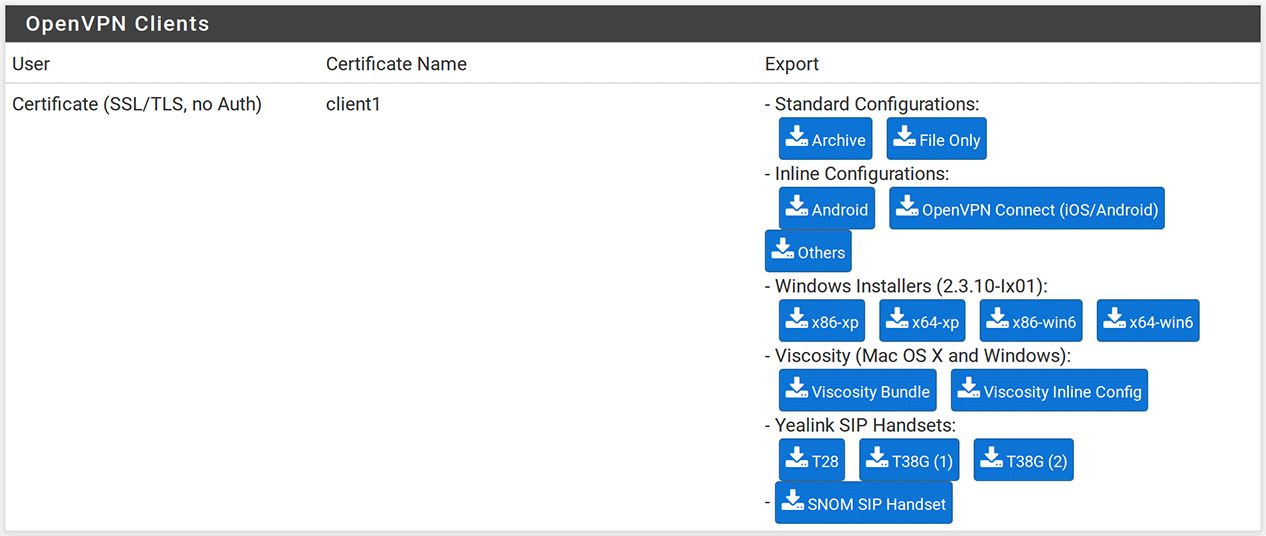Click the User column header

pyautogui.click(x=31, y=64)
